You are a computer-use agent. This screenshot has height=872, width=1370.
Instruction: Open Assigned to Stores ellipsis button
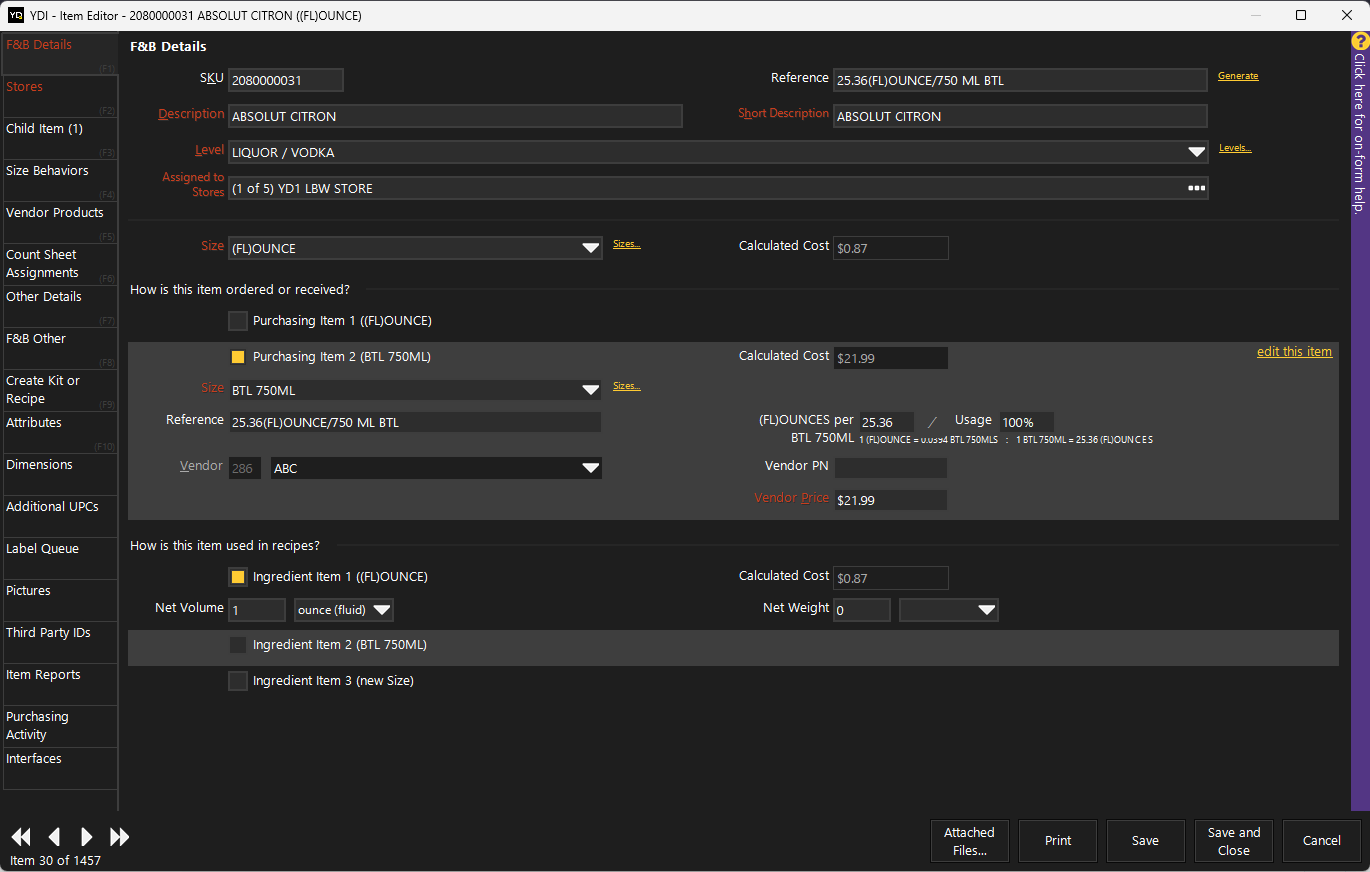click(1196, 188)
